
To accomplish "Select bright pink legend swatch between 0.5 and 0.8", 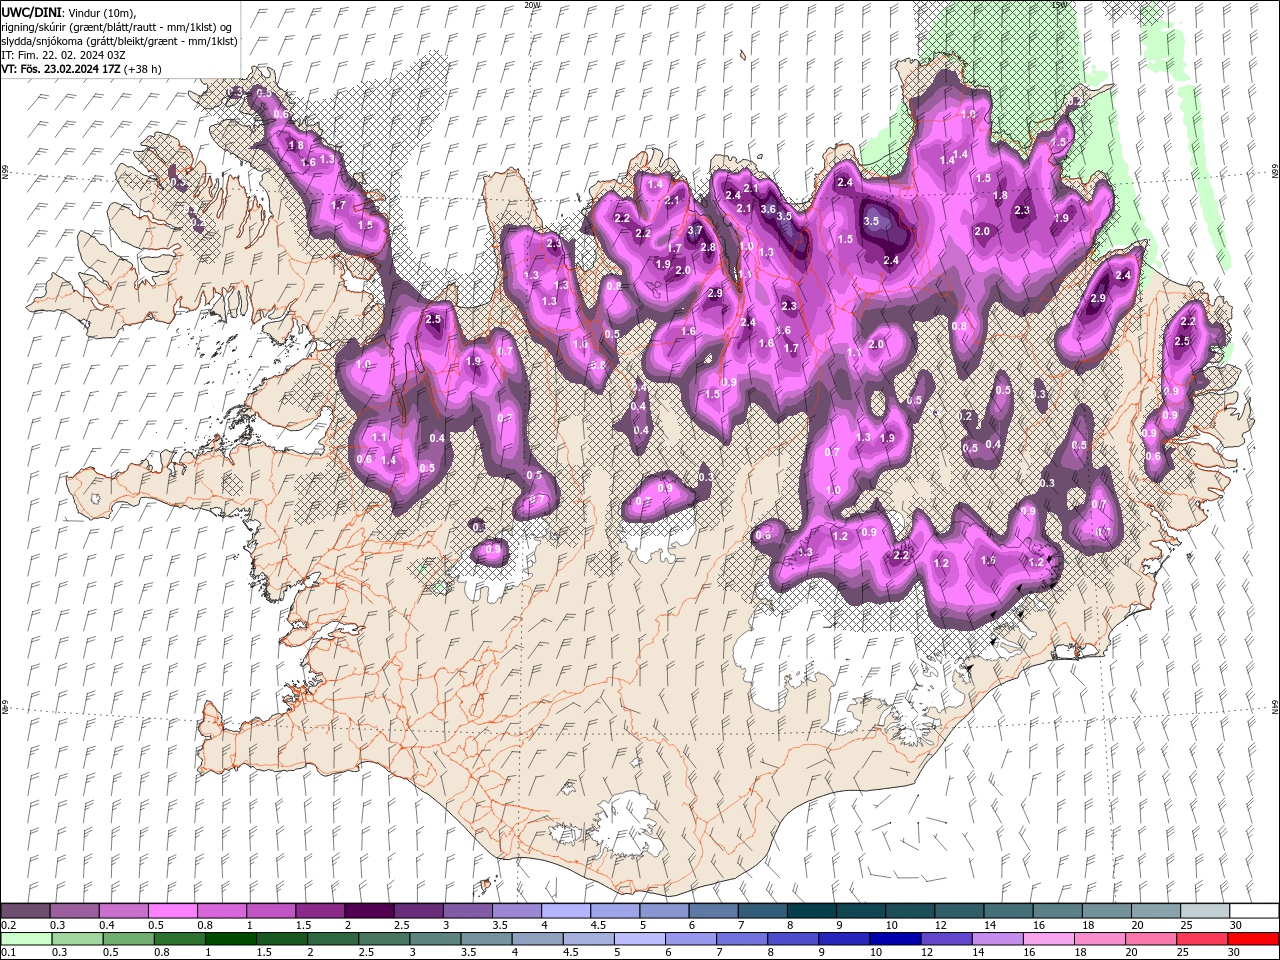I will [x=172, y=910].
